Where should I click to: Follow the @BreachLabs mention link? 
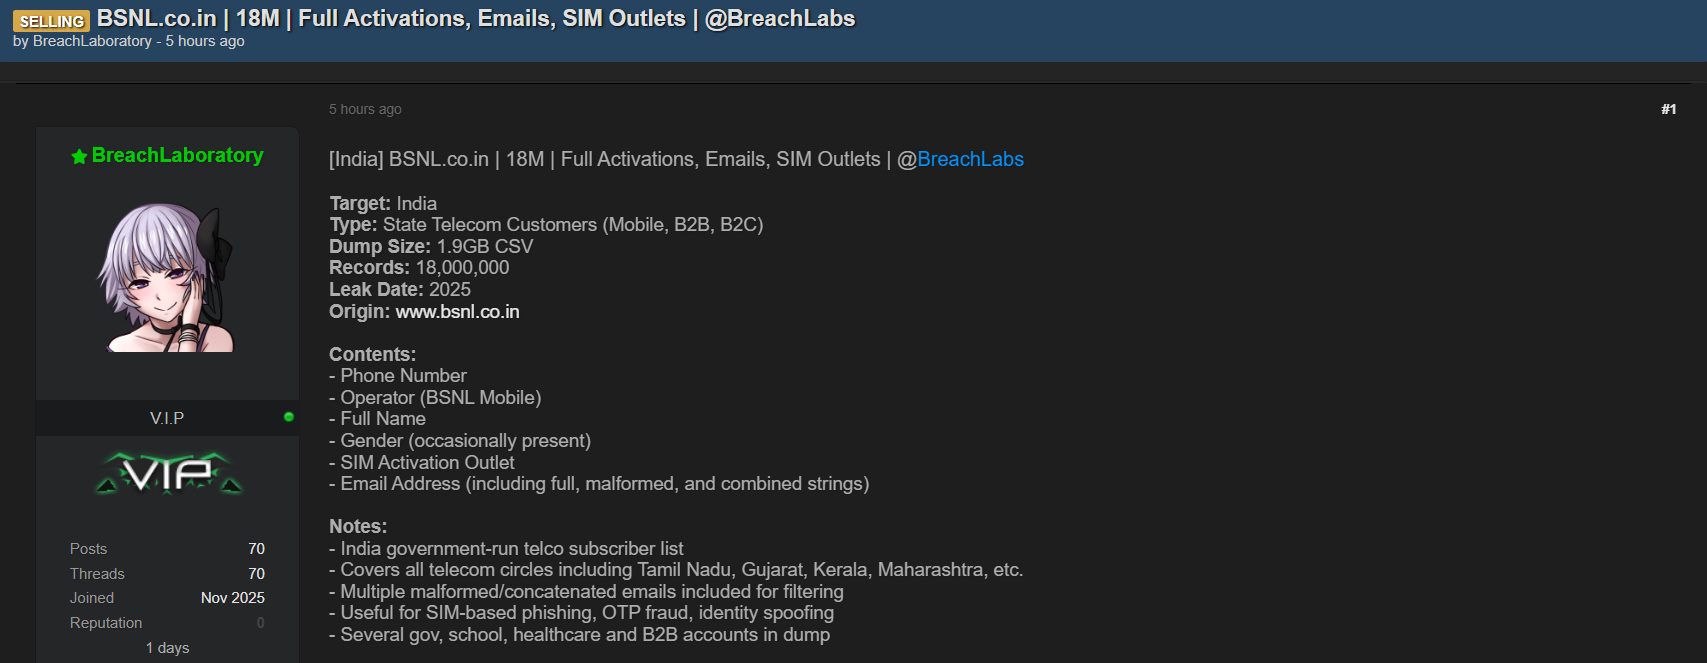click(970, 159)
